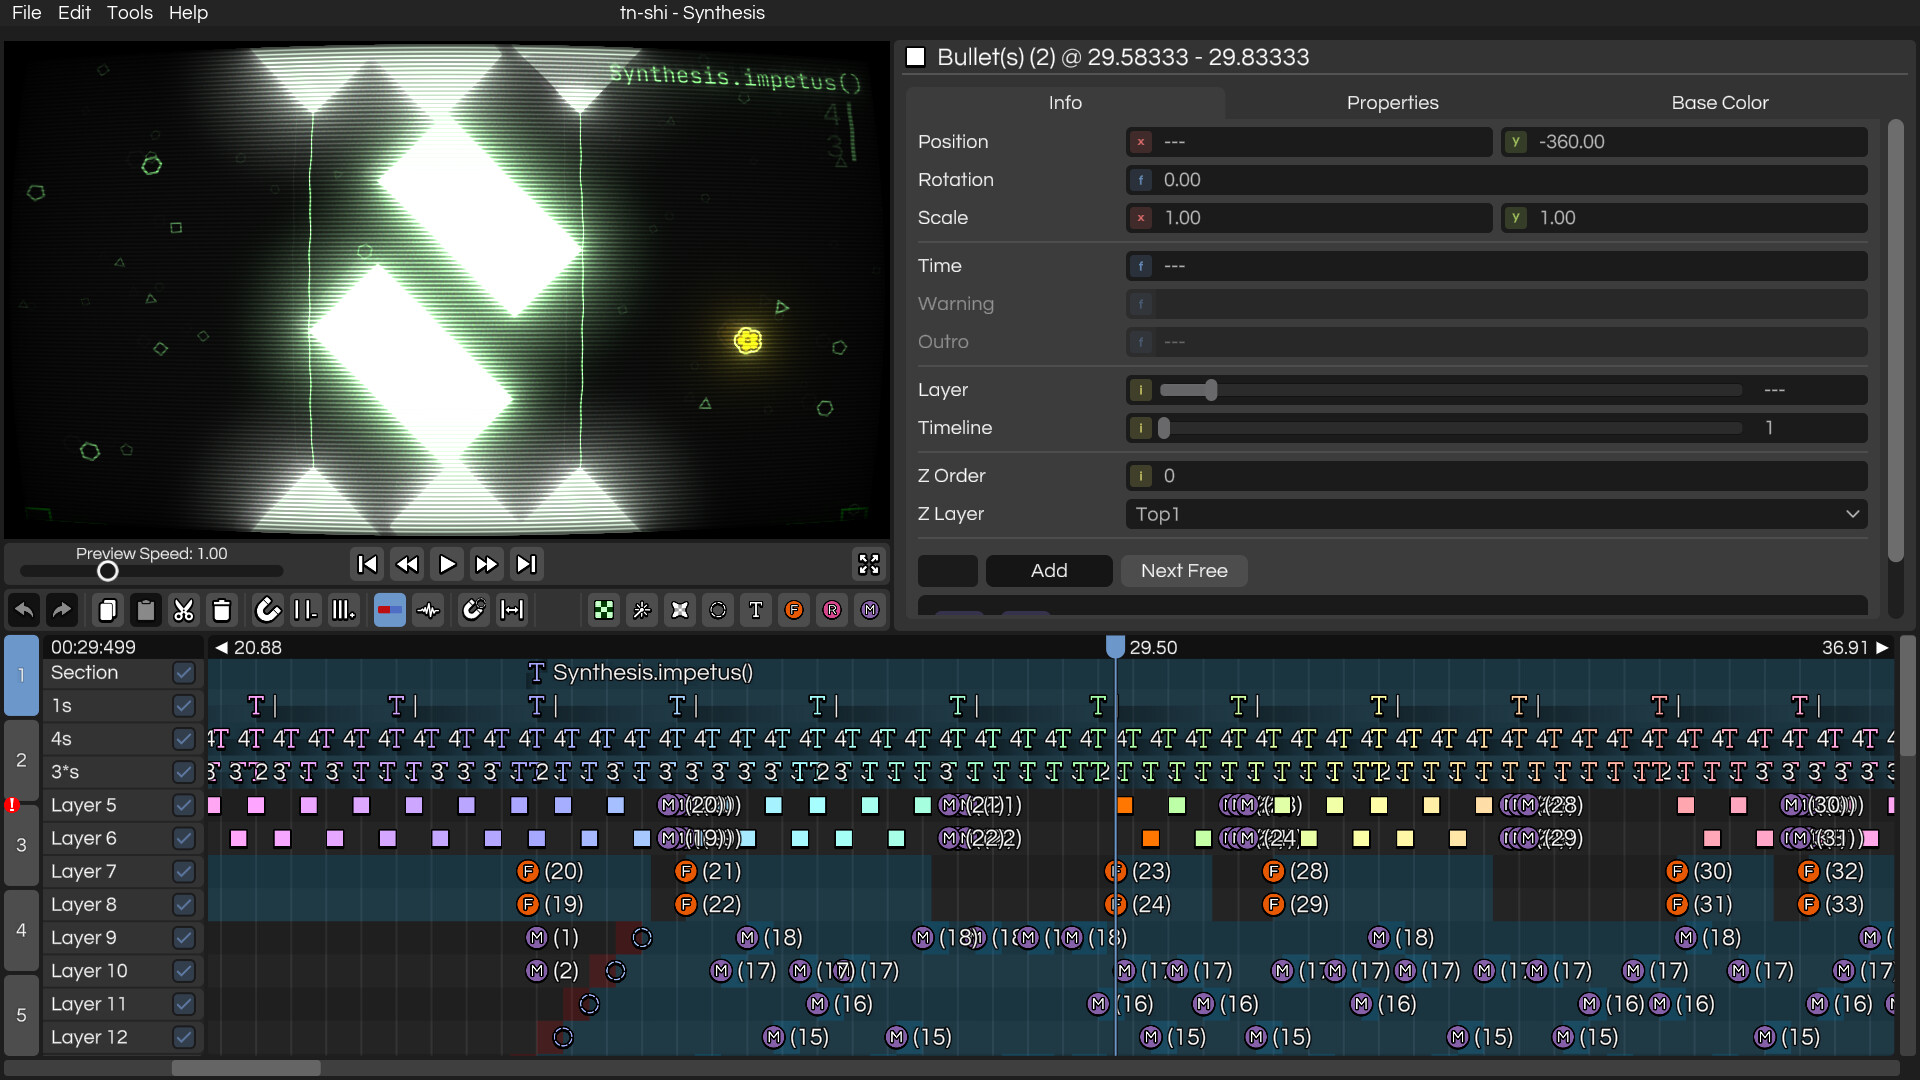Open the Paste tool
Image resolution: width=1920 pixels, height=1080 pixels.
(x=145, y=610)
